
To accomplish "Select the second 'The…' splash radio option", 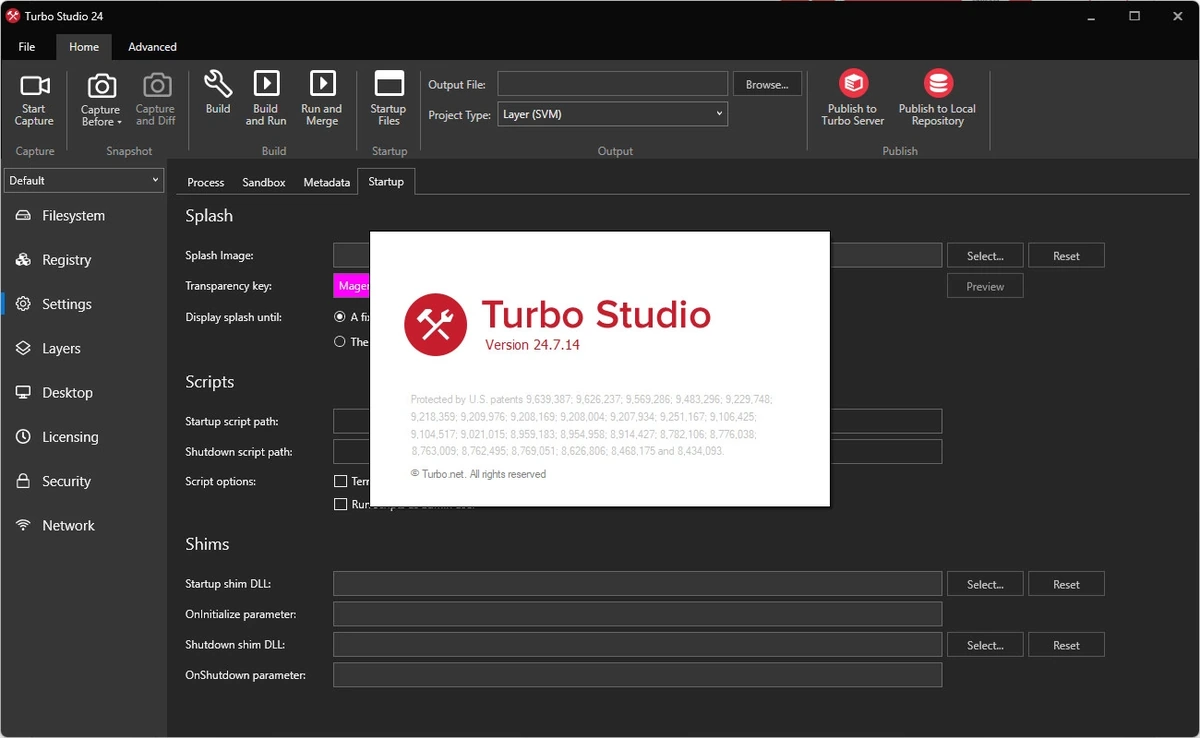I will pyautogui.click(x=340, y=342).
